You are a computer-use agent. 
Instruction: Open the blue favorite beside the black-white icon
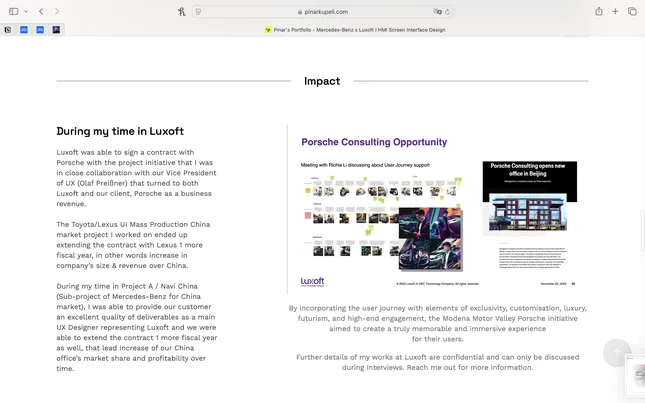coord(24,30)
